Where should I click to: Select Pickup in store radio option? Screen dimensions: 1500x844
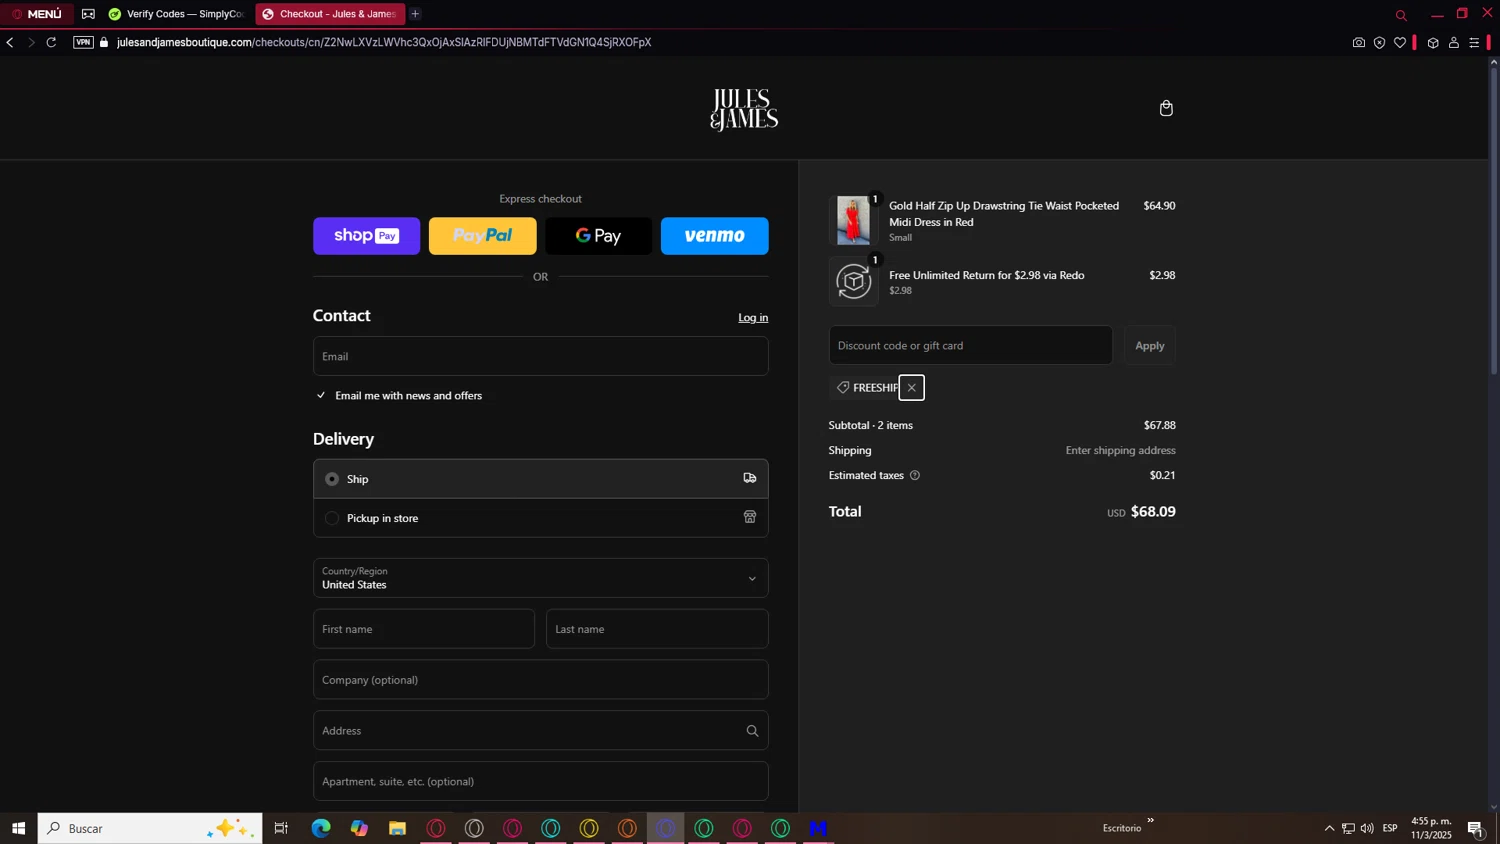click(x=332, y=518)
